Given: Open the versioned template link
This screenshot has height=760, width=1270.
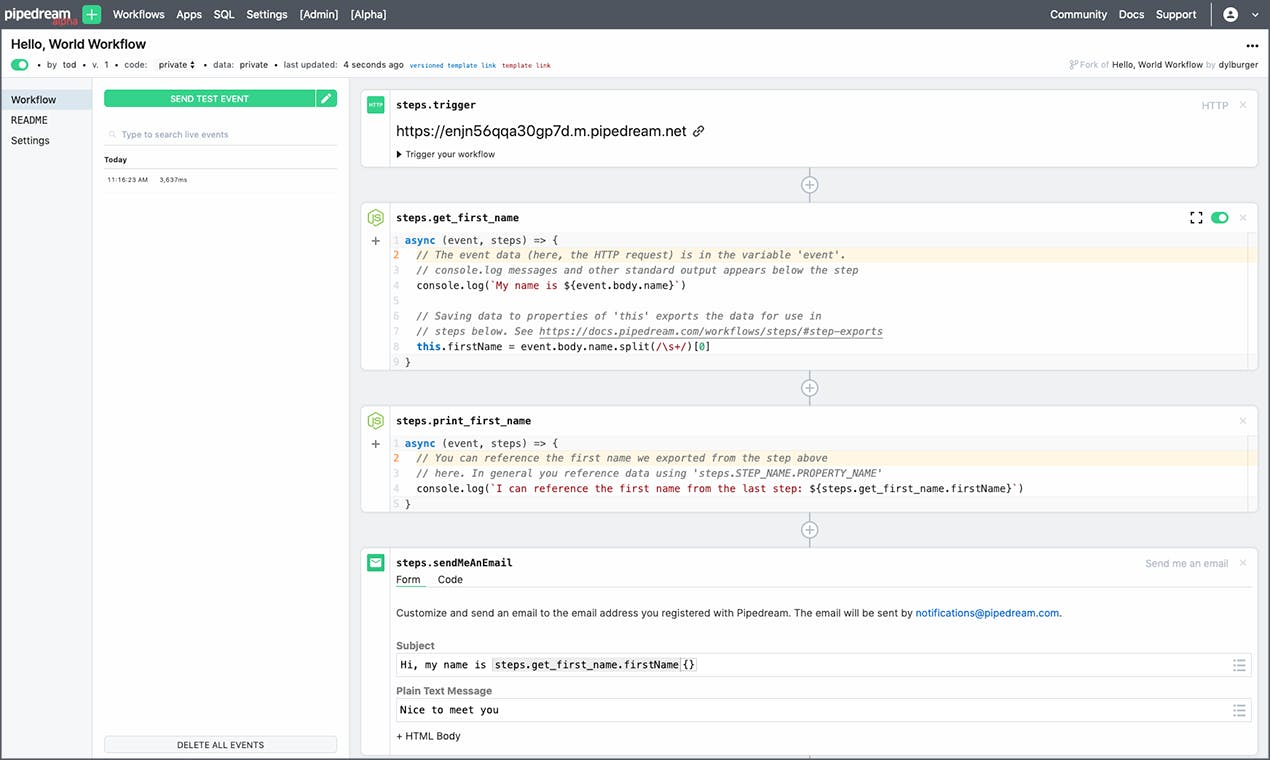Looking at the screenshot, I should click(452, 65).
